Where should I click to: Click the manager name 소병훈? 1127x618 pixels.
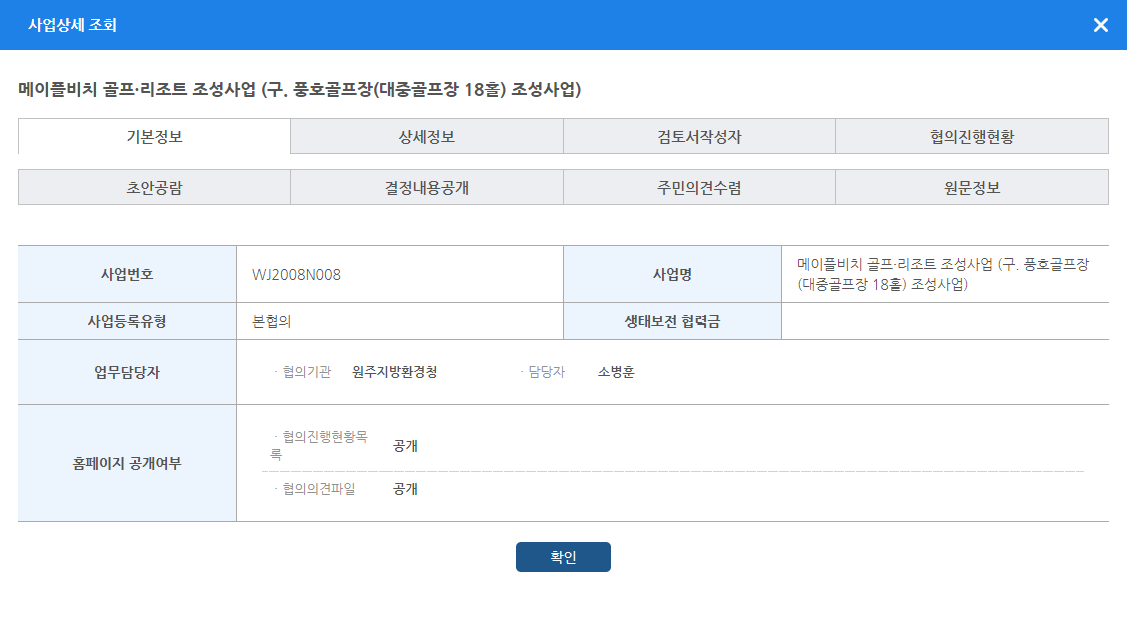616,372
